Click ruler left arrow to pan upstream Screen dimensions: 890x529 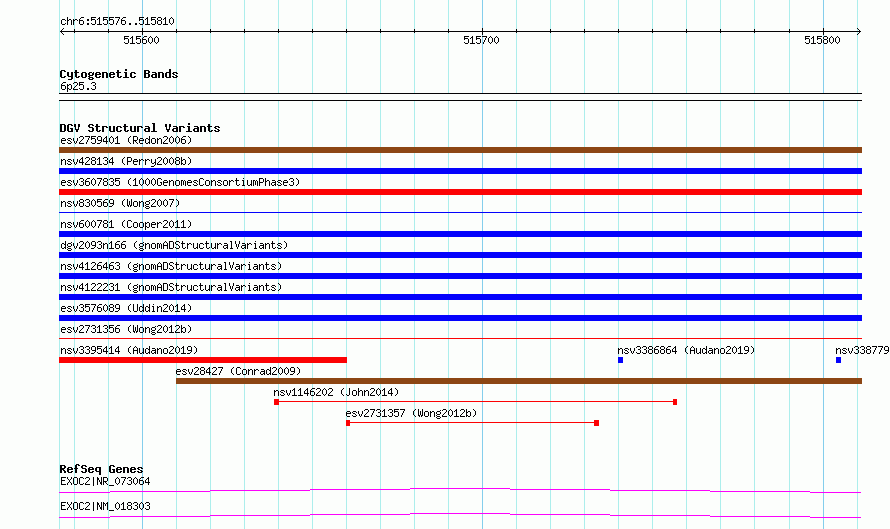pyautogui.click(x=62, y=32)
